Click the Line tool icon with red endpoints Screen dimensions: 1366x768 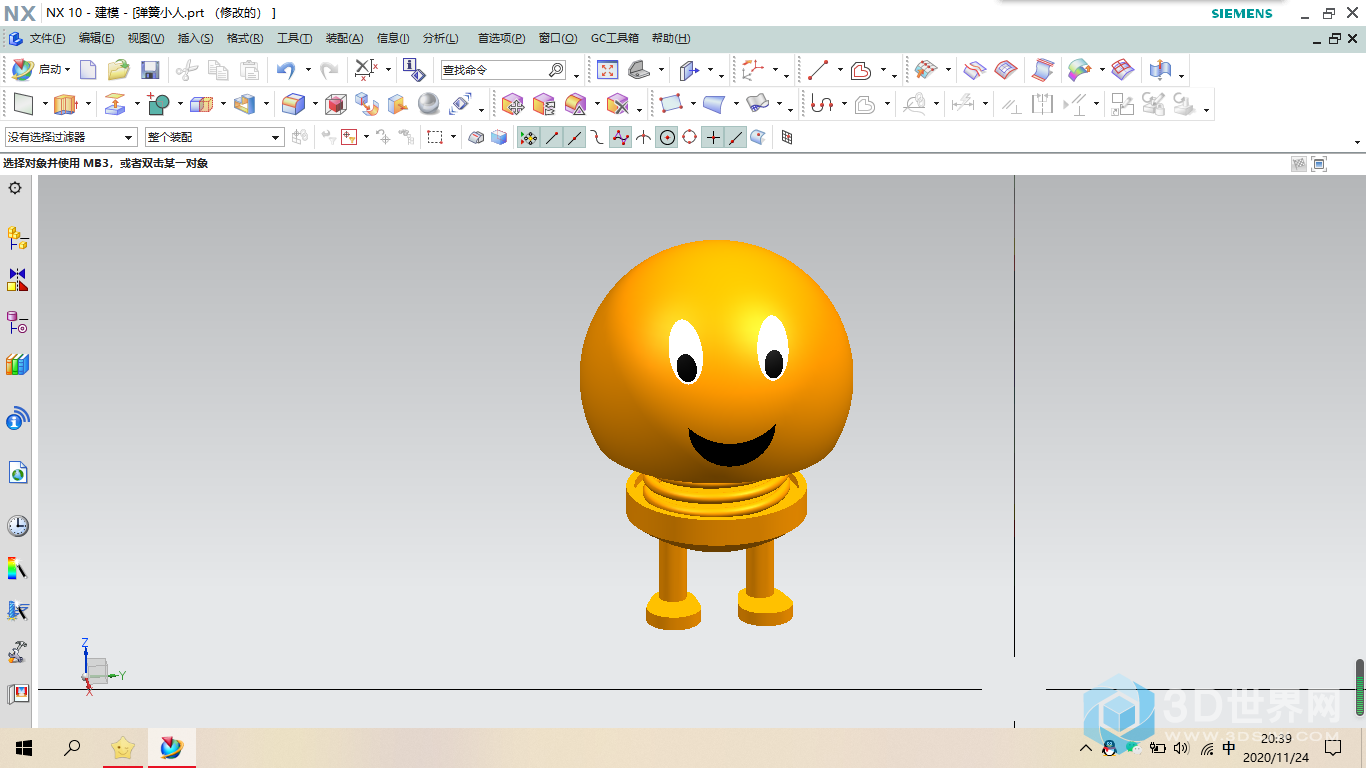(818, 70)
